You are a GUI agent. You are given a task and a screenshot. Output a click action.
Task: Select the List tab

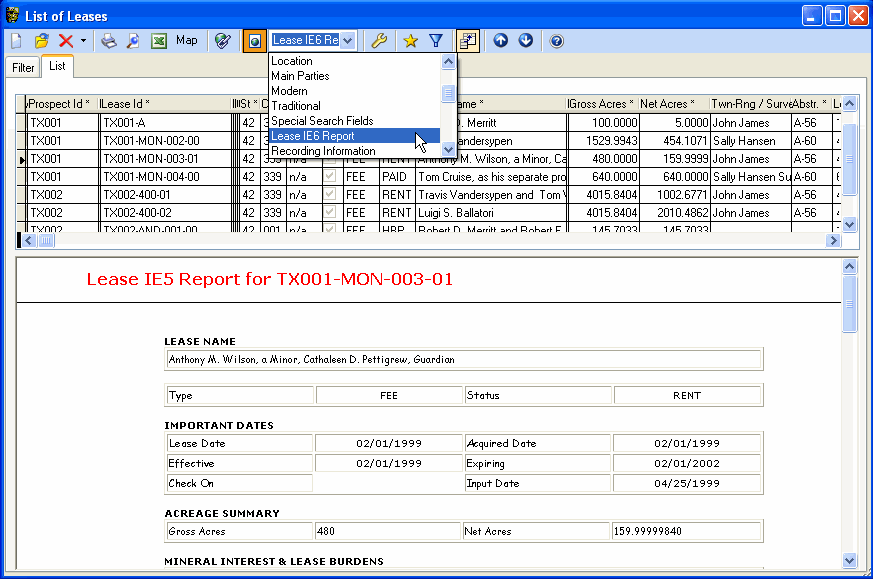click(x=56, y=66)
